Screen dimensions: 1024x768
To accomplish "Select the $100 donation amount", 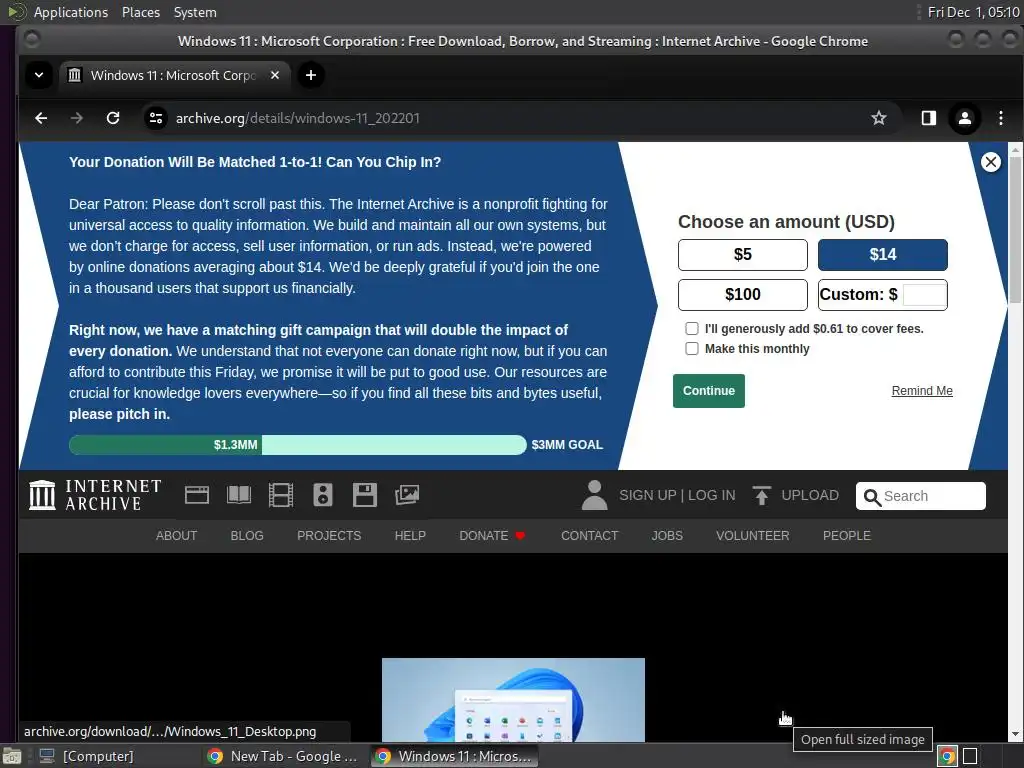I will pos(743,295).
